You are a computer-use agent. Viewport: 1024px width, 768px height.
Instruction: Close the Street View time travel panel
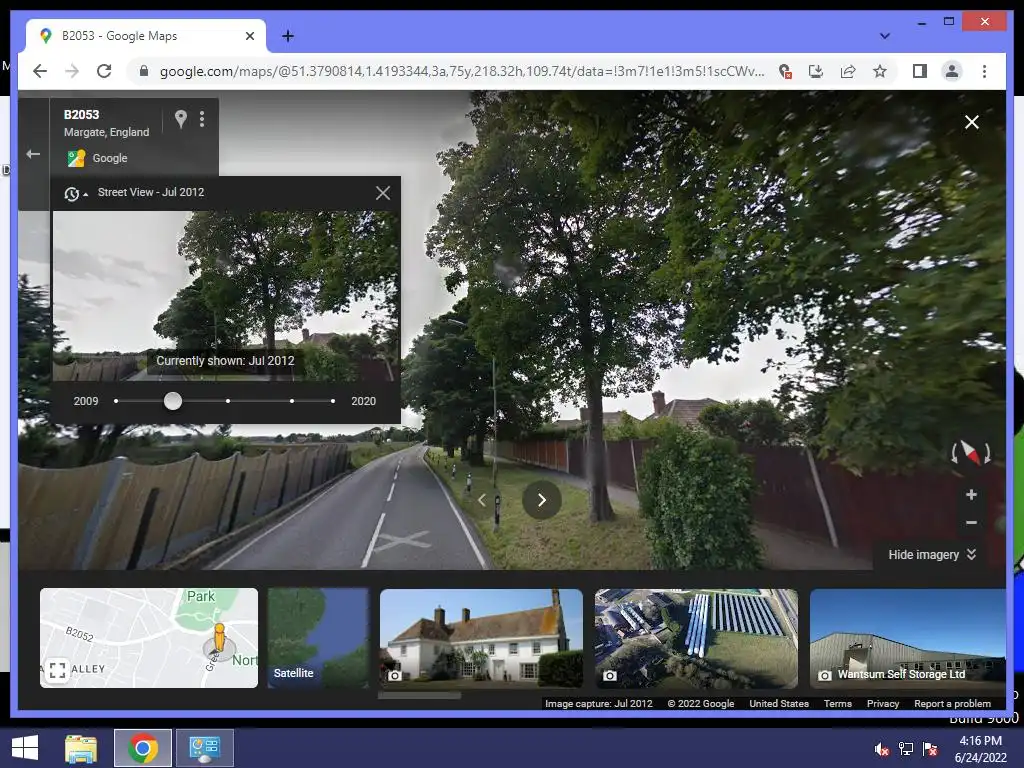click(x=383, y=193)
